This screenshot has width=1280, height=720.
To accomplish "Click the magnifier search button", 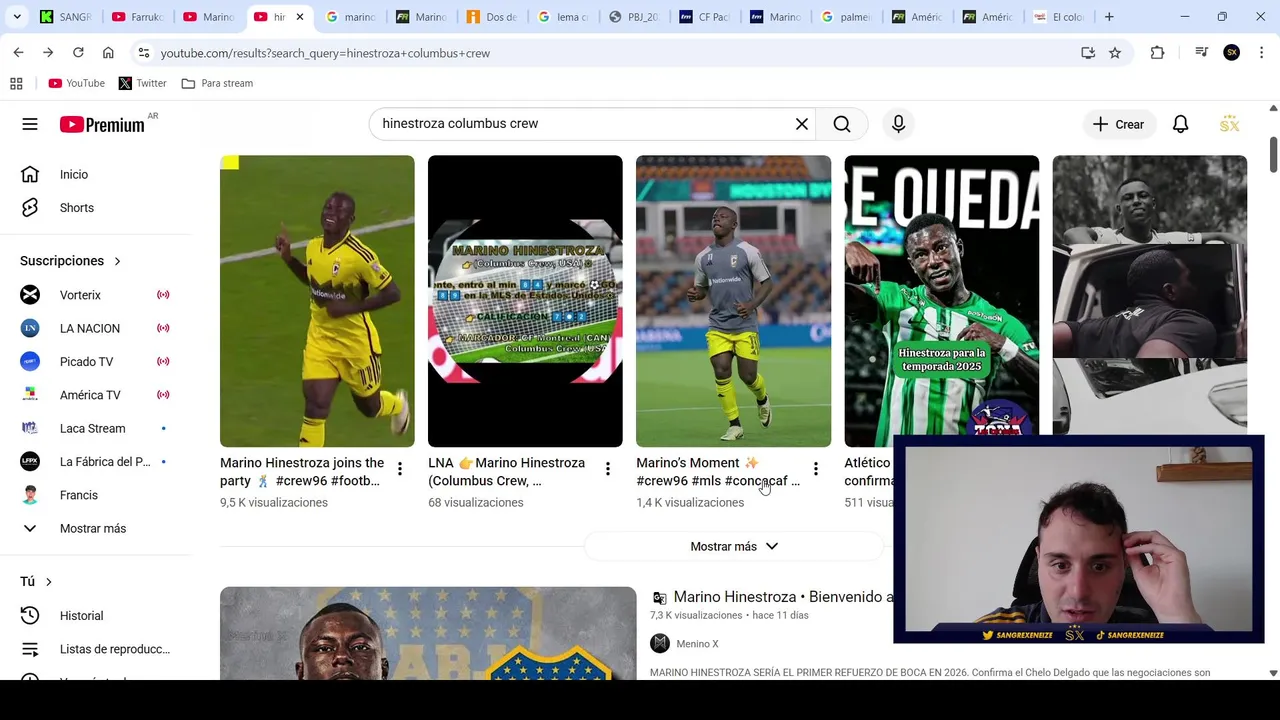I will click(x=842, y=124).
